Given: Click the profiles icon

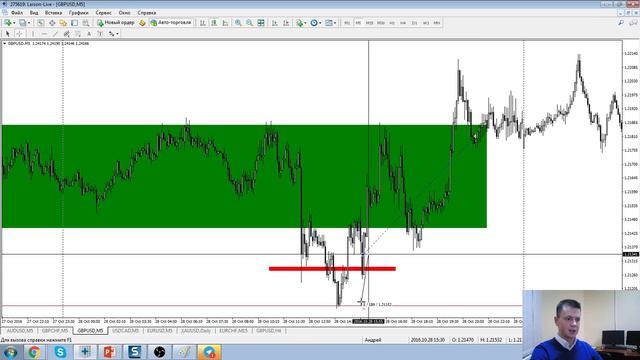Looking at the screenshot, I should pyautogui.click(x=23, y=23).
